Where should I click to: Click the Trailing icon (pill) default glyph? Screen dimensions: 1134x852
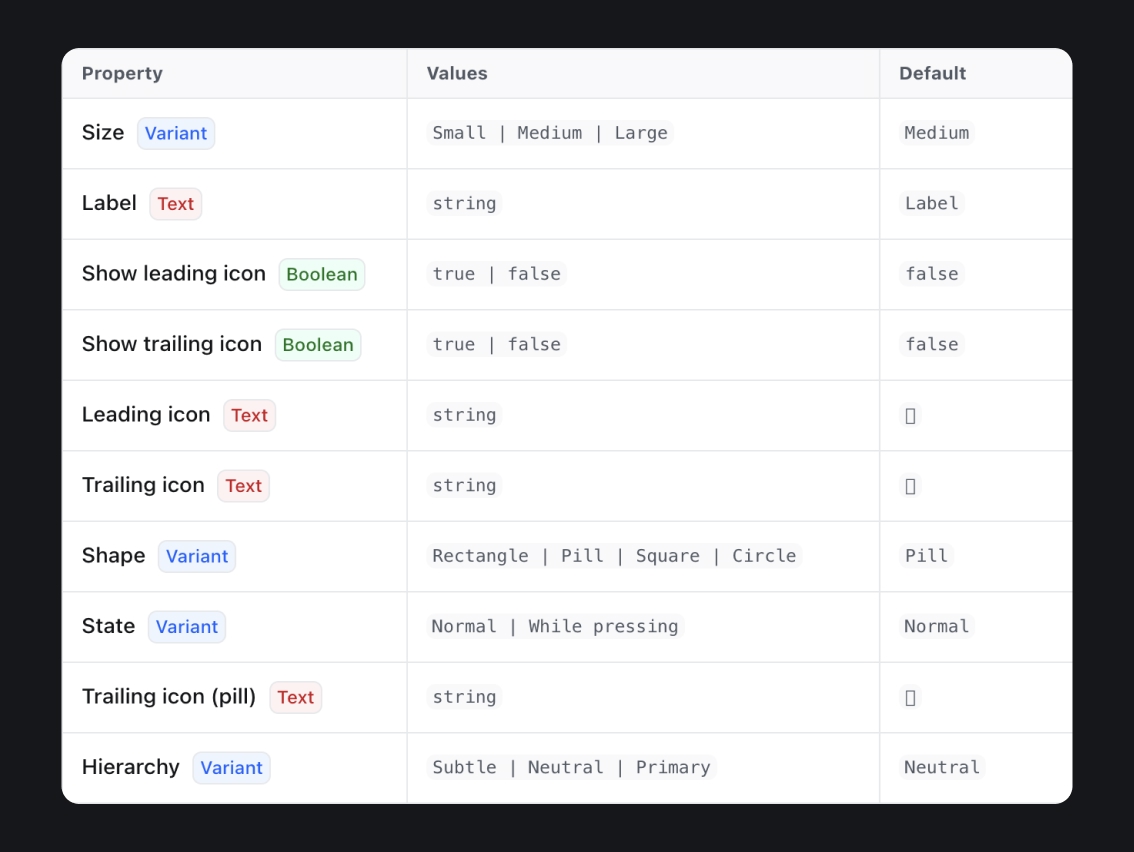pyautogui.click(x=910, y=697)
